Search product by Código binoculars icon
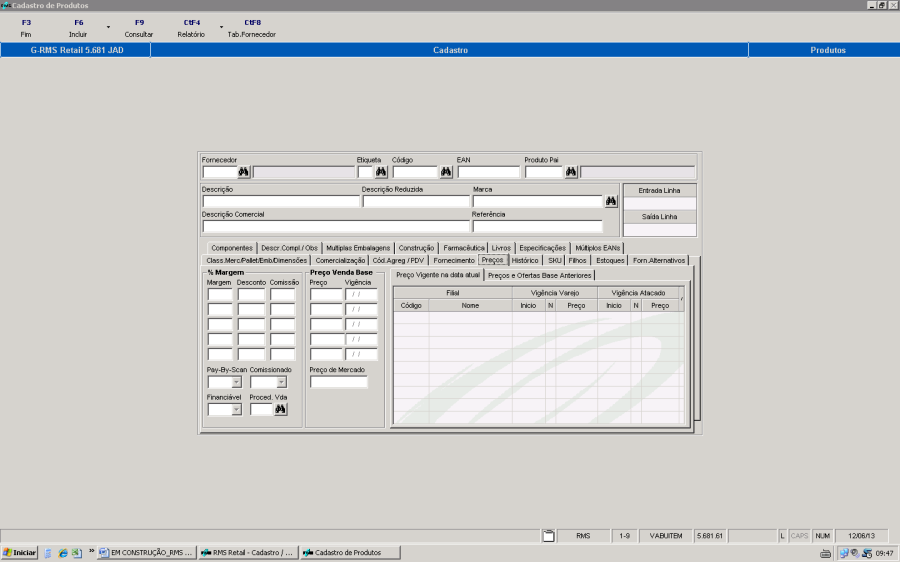The image size is (900, 562). click(x=445, y=172)
